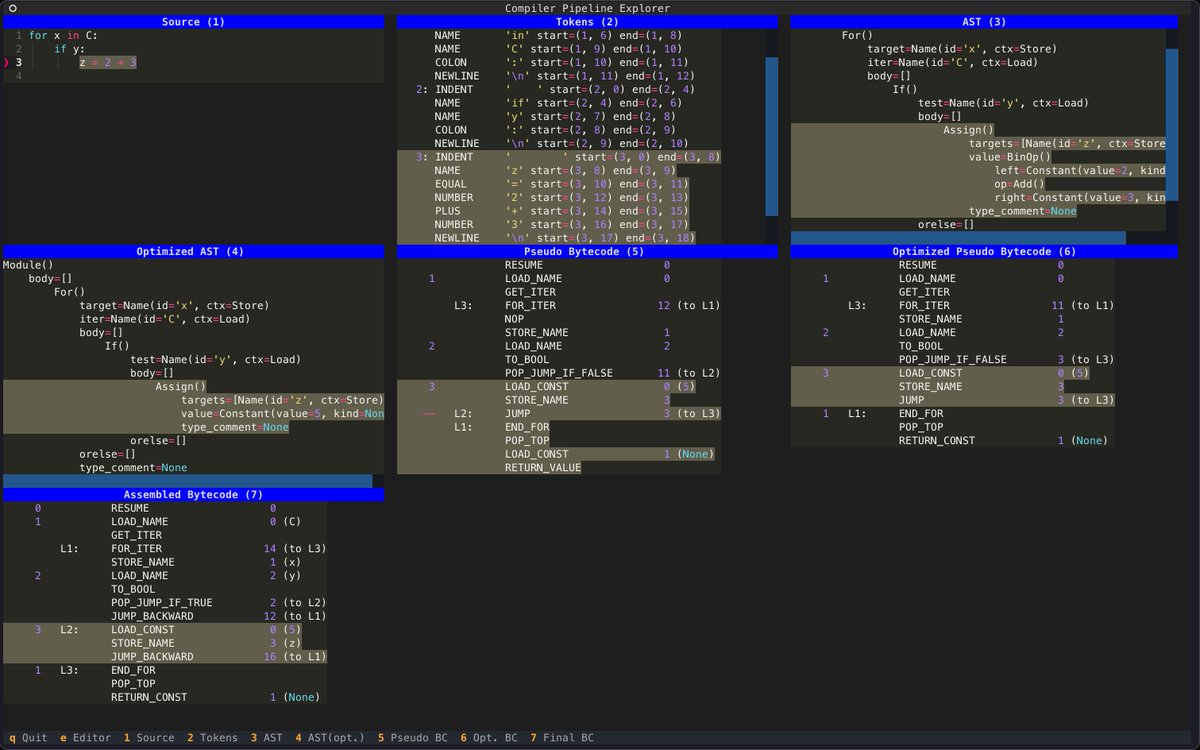The width and height of the screenshot is (1200, 750).
Task: Select the token row NAME 'z'
Action: 557,170
